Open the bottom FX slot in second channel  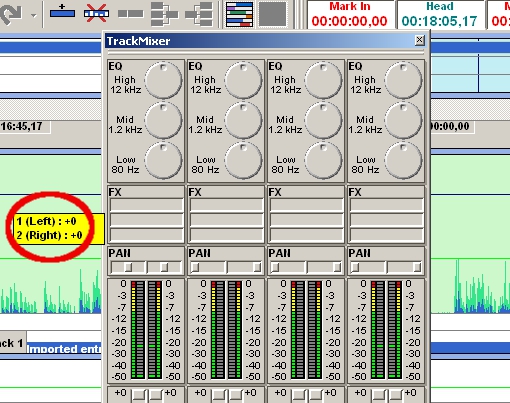[x=226, y=235]
